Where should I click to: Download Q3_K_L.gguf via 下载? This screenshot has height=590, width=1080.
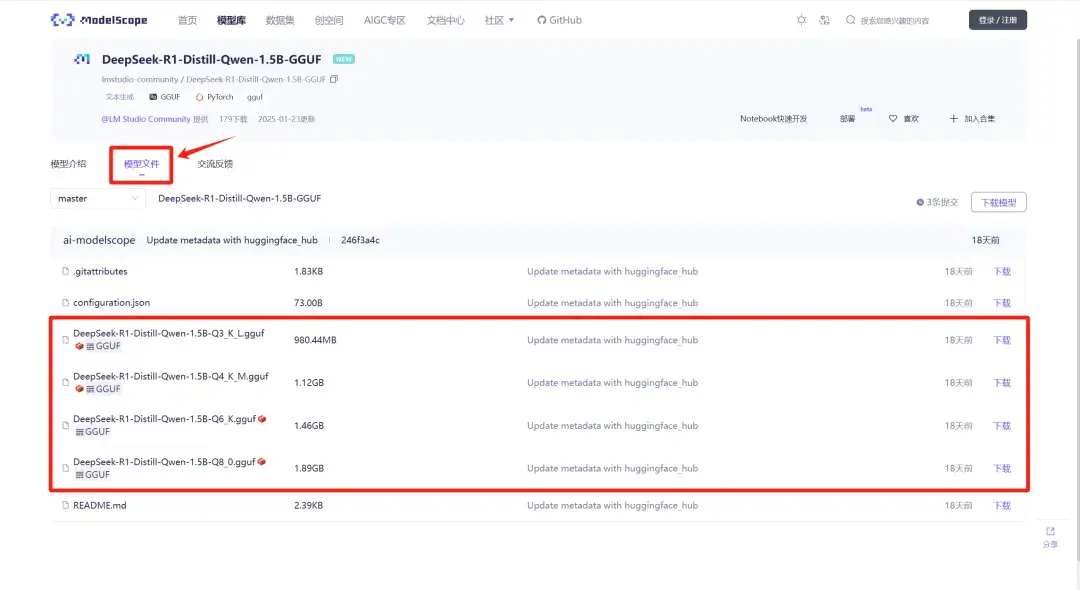click(1001, 339)
